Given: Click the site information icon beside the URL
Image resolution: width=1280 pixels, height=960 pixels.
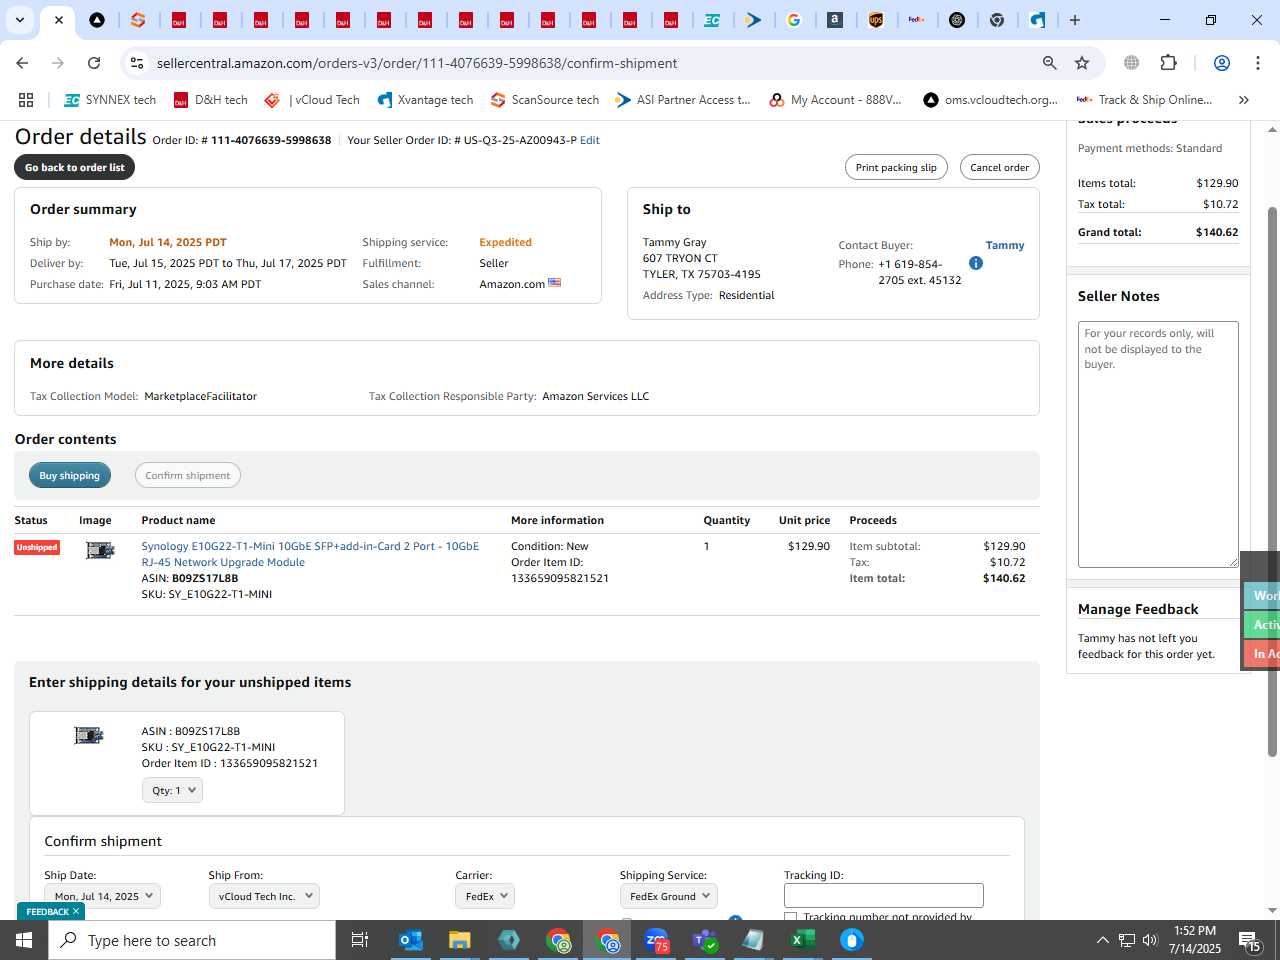Looking at the screenshot, I should pyautogui.click(x=137, y=63).
